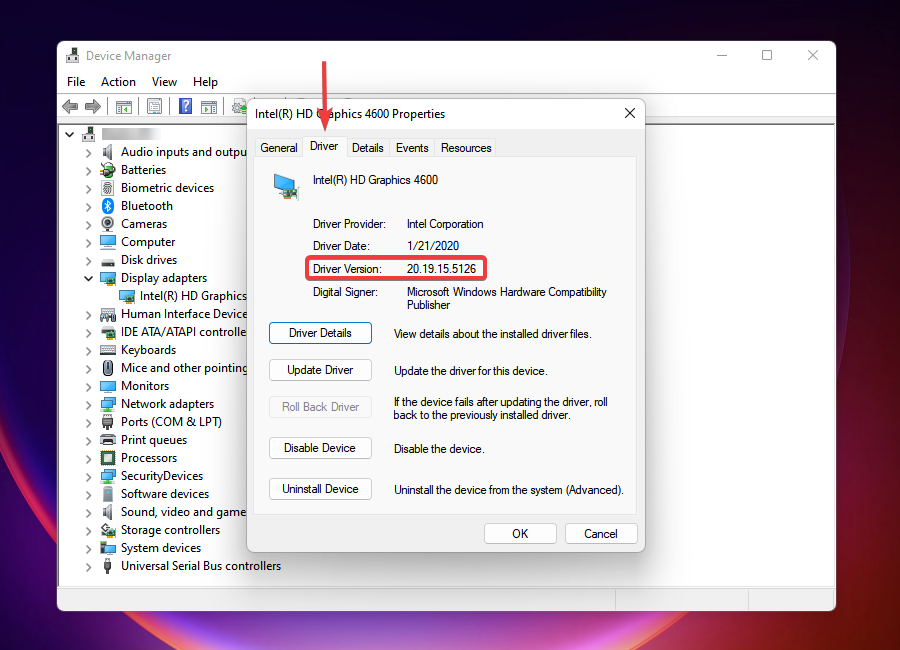Click the Human Interface Devices category icon

pyautogui.click(x=108, y=314)
